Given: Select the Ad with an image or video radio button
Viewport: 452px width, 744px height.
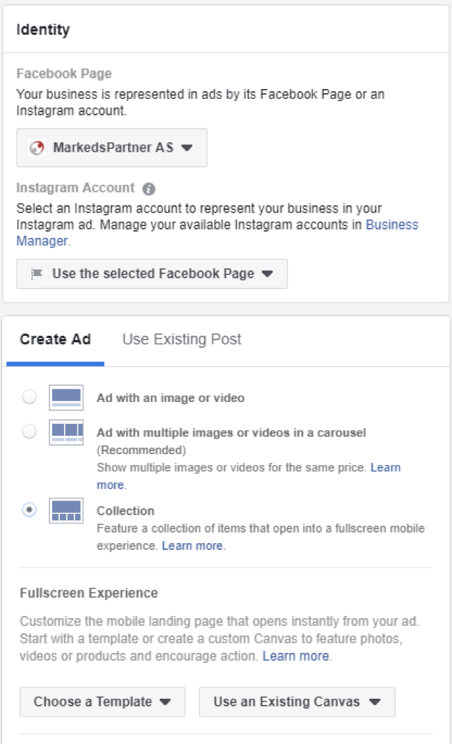Looking at the screenshot, I should point(29,397).
